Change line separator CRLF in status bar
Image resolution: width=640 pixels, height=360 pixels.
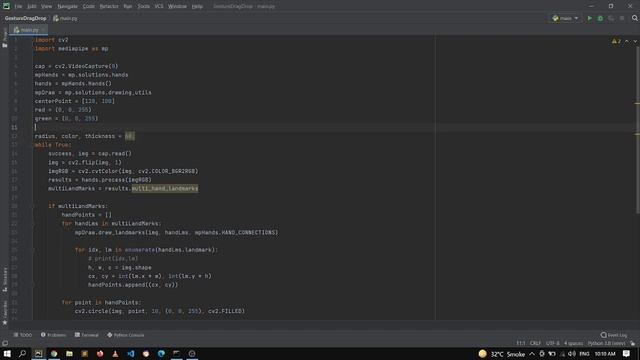tap(535, 343)
